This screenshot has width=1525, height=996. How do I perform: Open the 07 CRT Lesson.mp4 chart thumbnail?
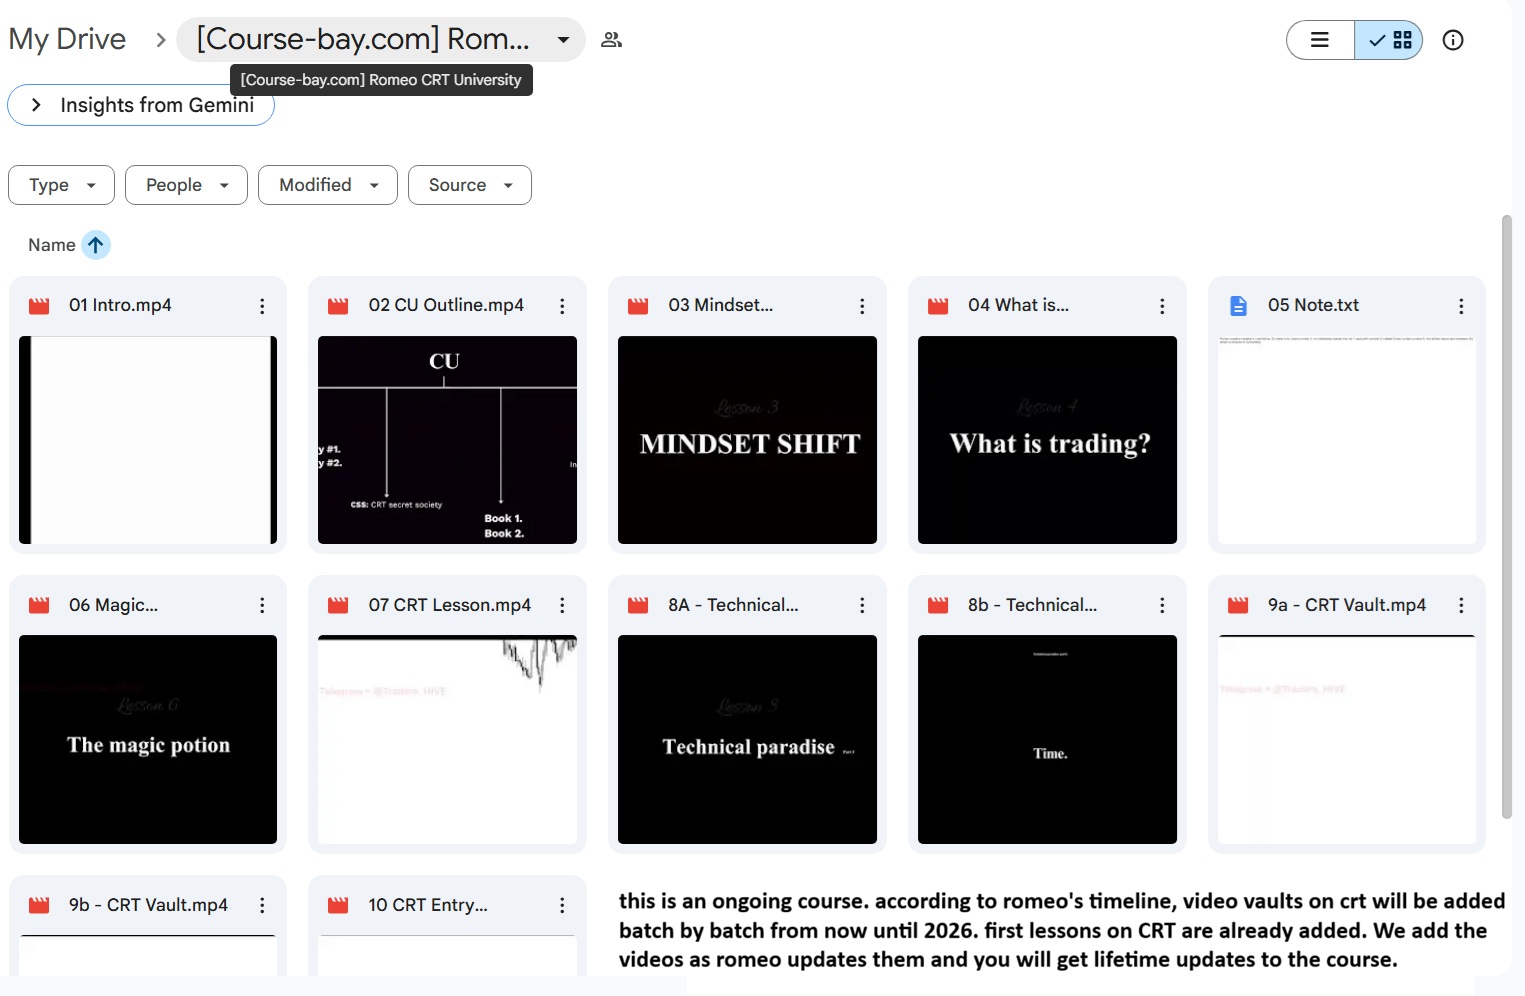[x=447, y=740]
